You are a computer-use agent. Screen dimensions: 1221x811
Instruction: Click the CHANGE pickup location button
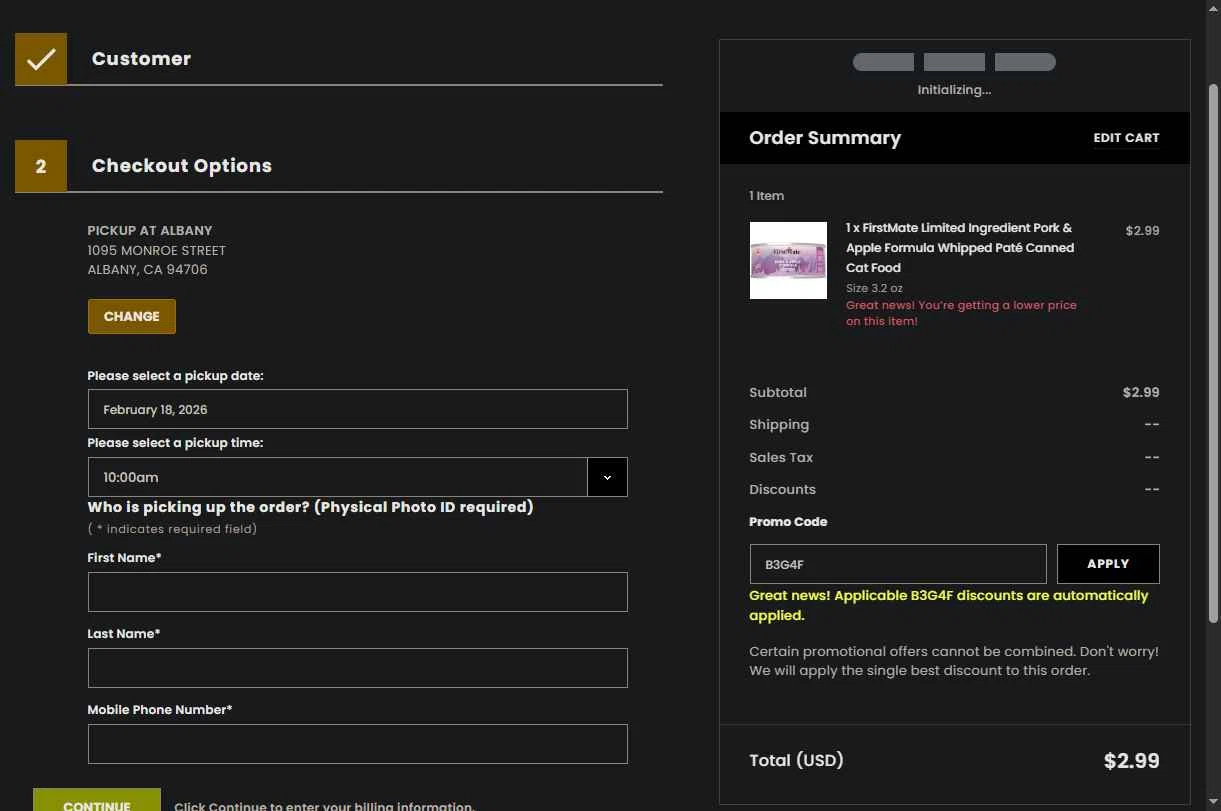[132, 316]
